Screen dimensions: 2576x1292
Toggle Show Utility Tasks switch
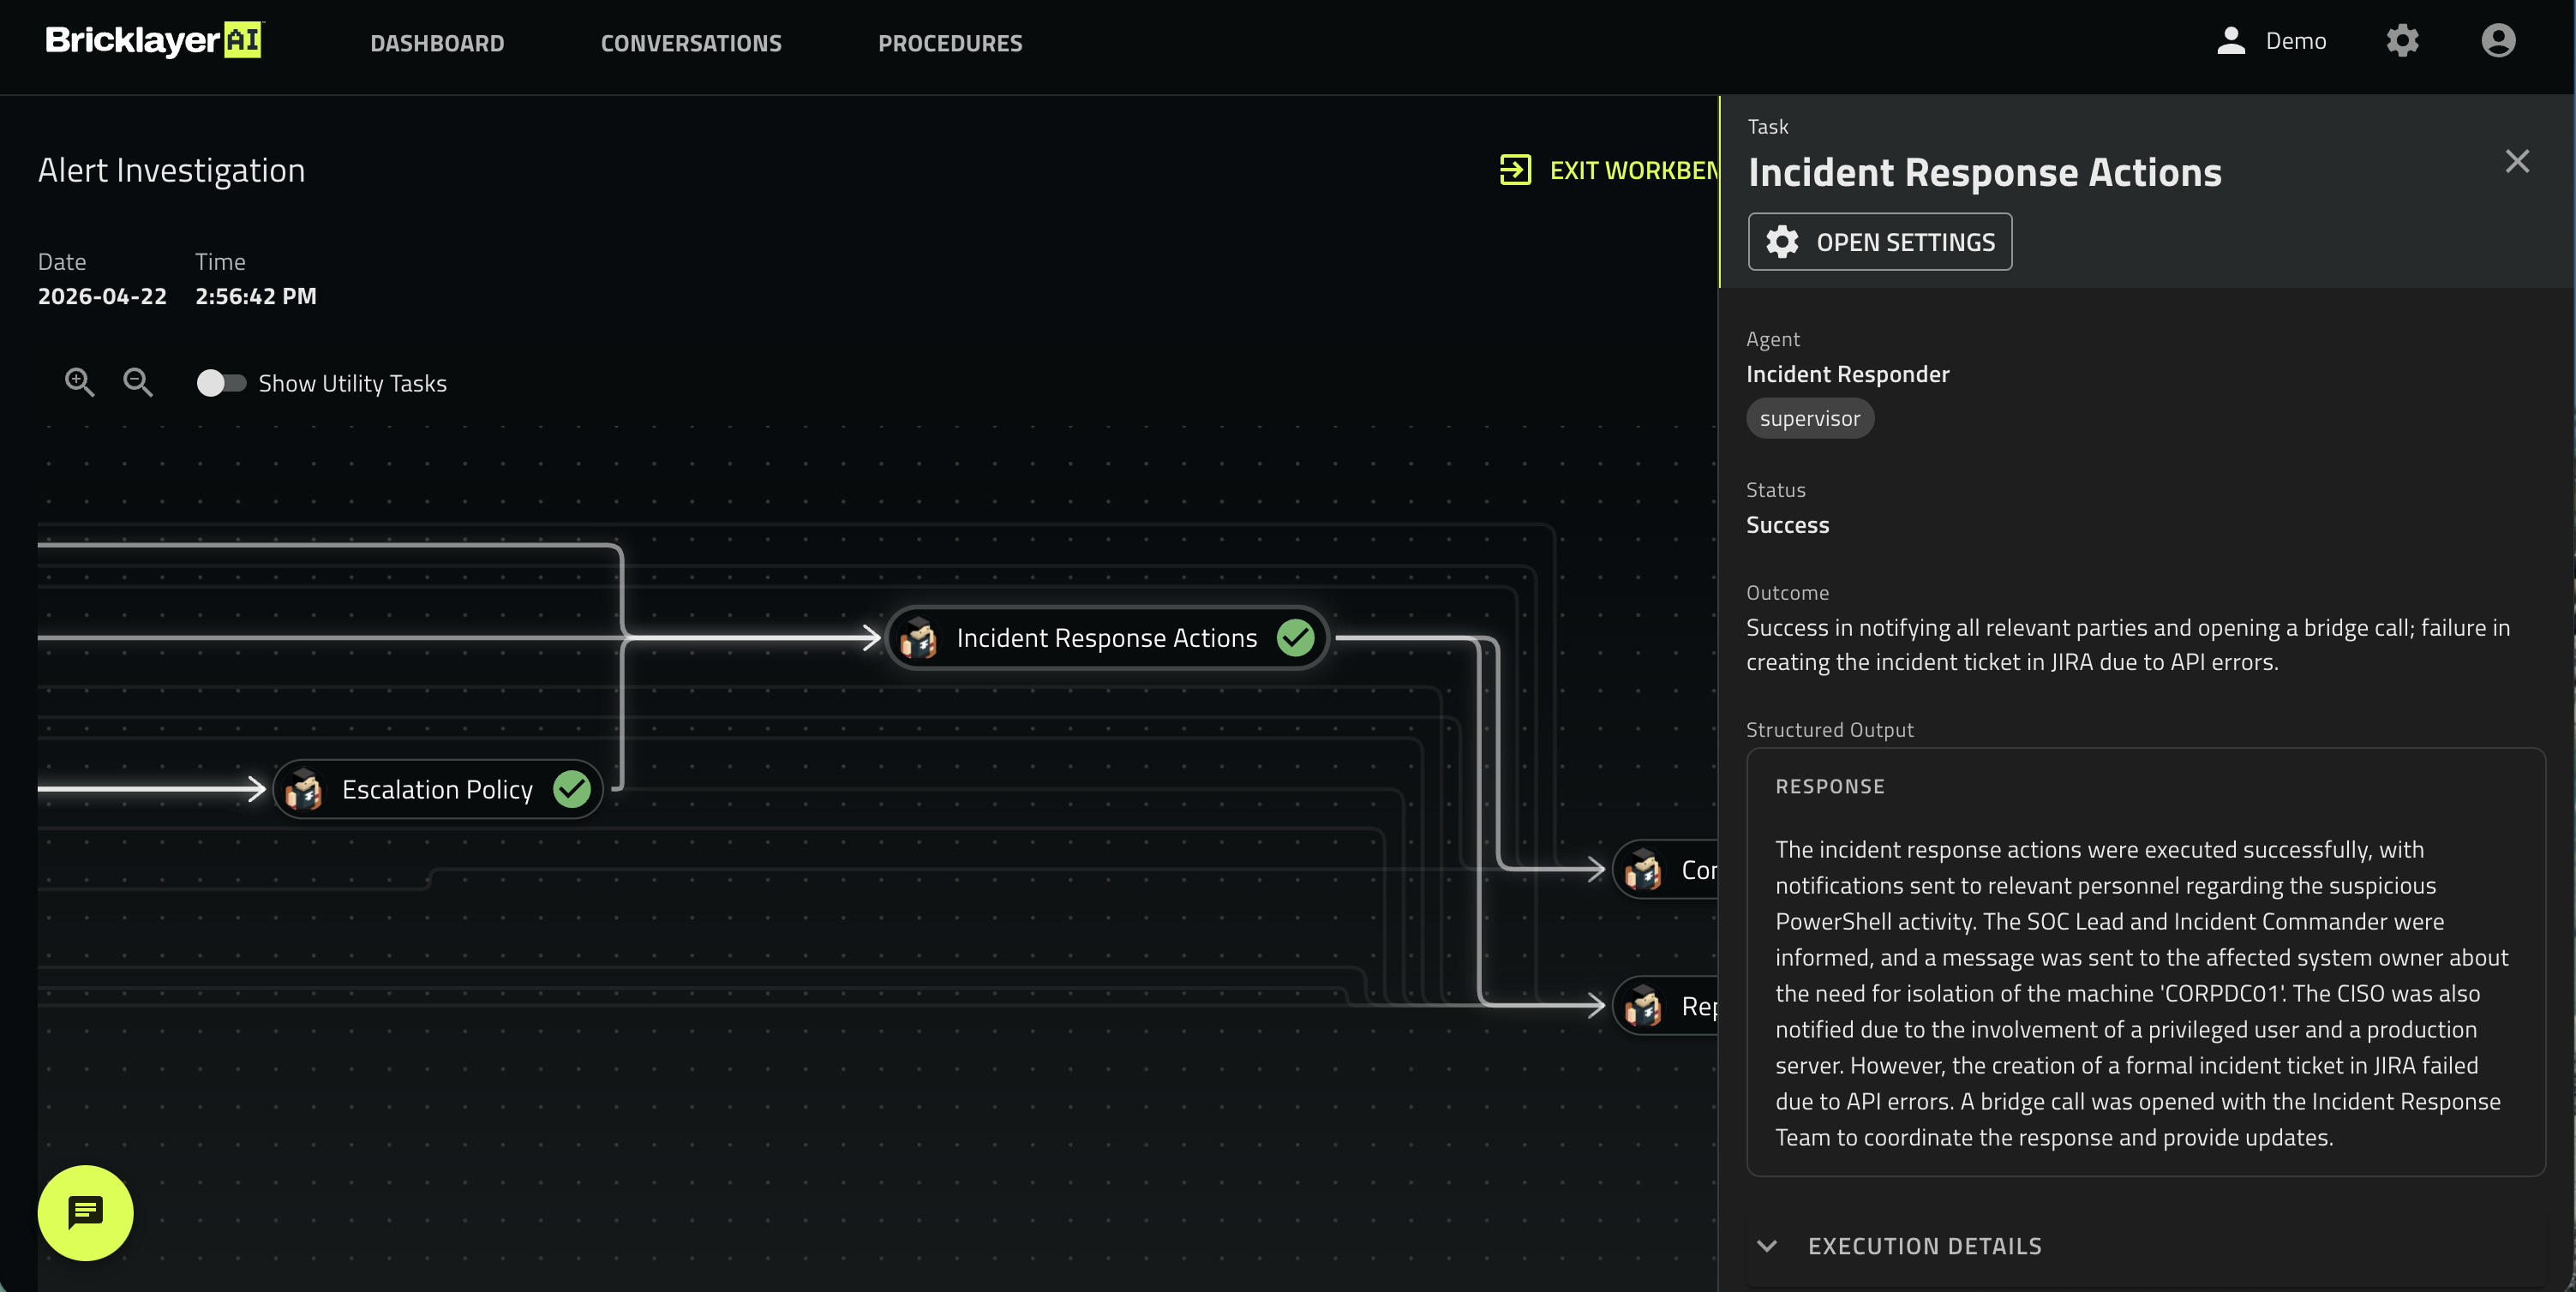click(x=221, y=383)
